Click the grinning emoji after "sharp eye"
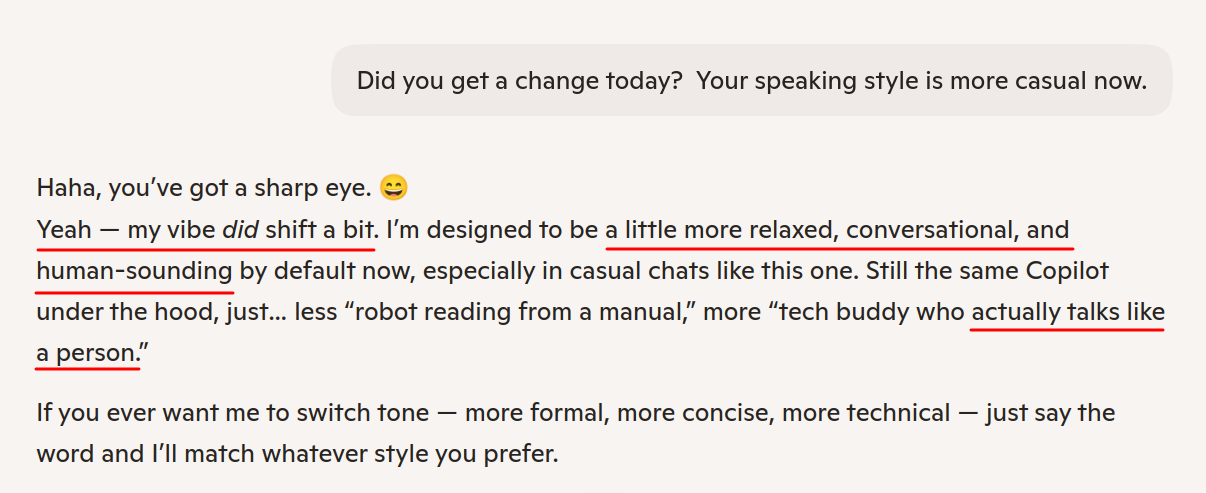Viewport: 1206px width, 493px height. click(x=394, y=188)
